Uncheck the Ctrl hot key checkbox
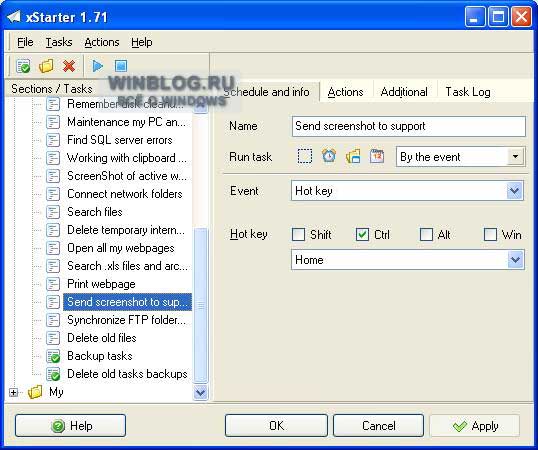This screenshot has height=450, width=538. (362, 235)
